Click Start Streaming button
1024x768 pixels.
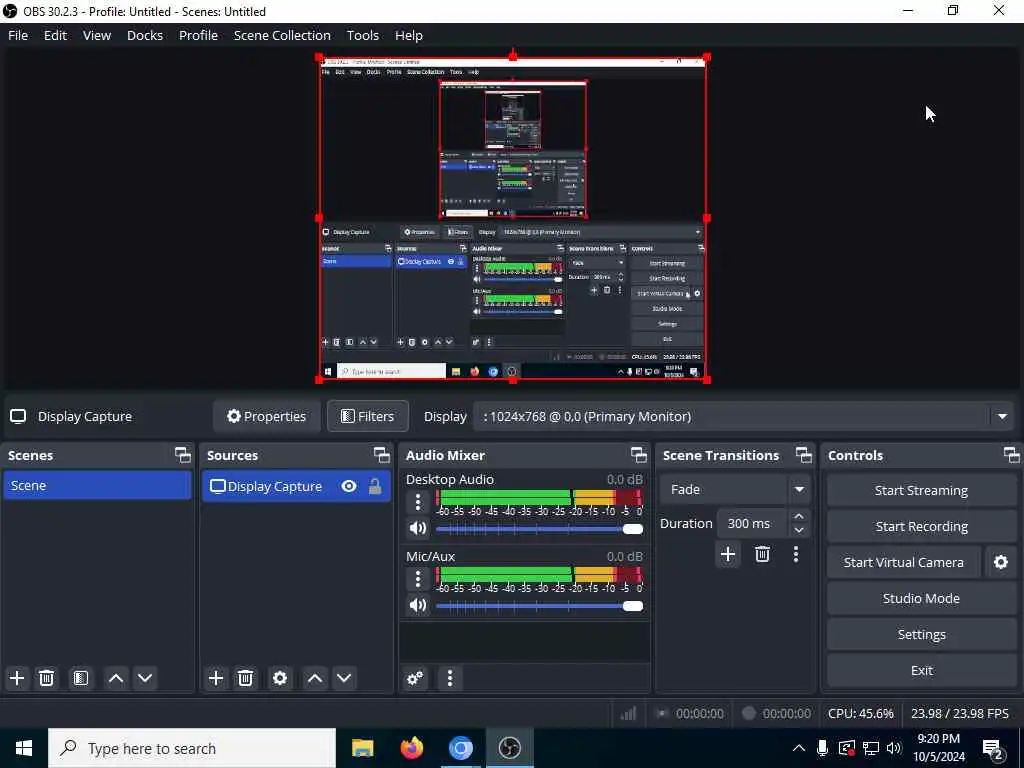pos(921,490)
